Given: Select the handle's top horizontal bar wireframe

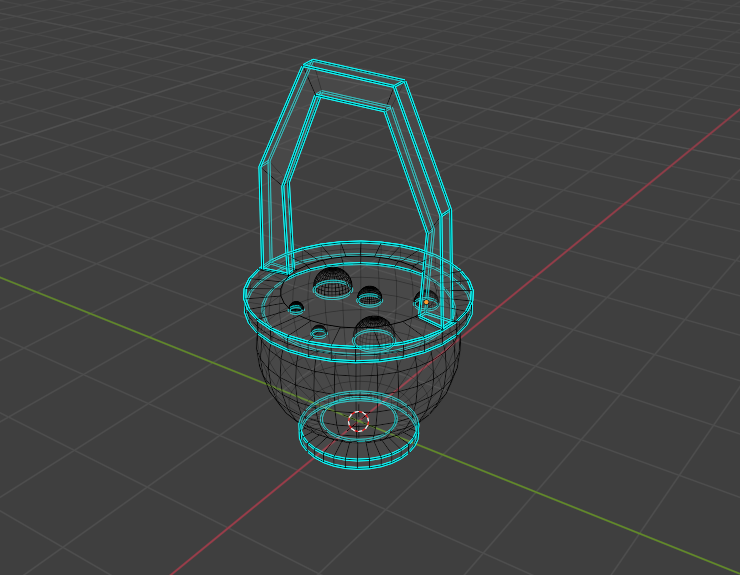Looking at the screenshot, I should pyautogui.click(x=354, y=85).
